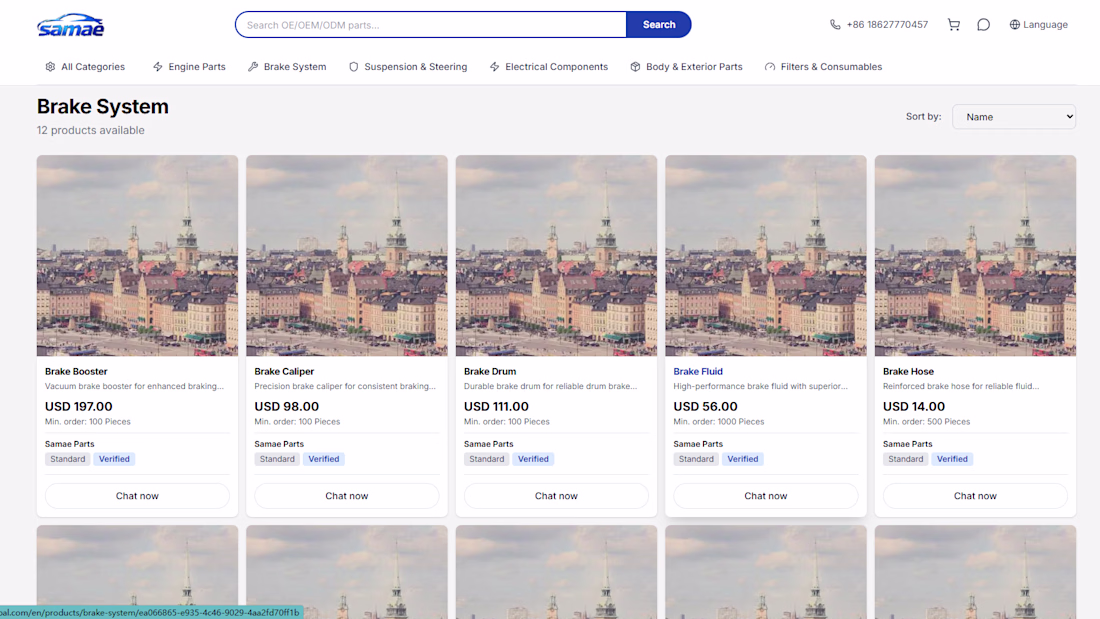Click the Suspension & Steering shield icon

coord(354,67)
